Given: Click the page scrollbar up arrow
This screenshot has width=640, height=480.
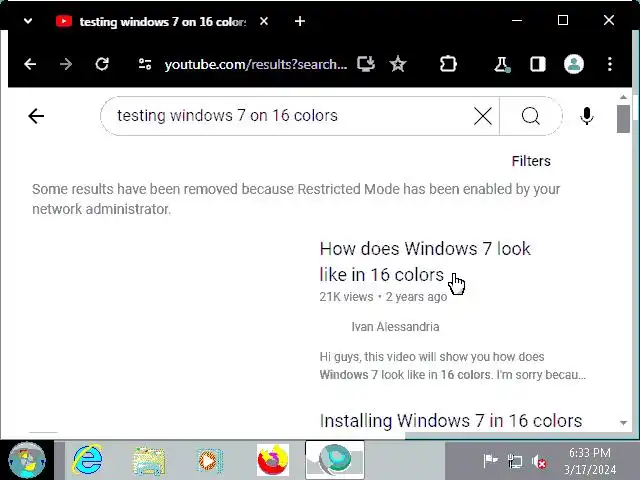Looking at the screenshot, I should 623,97.
